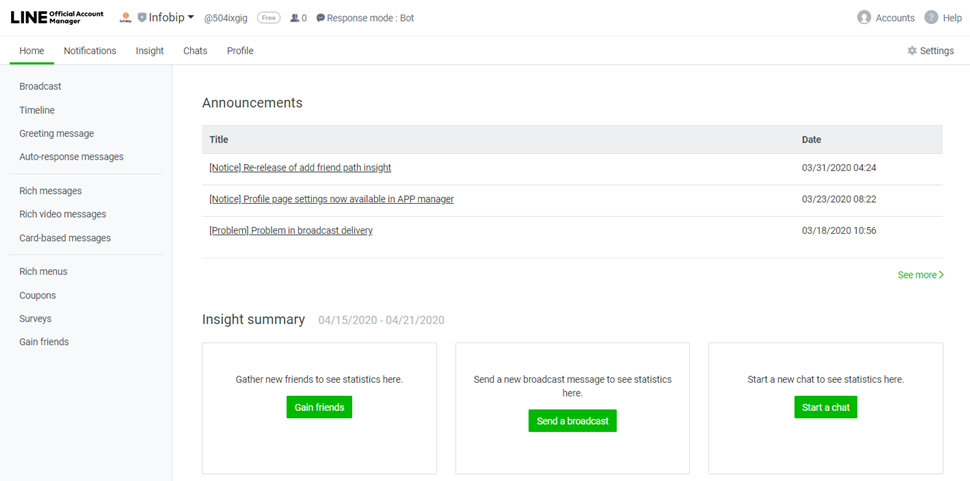Click the shield badge next to Infobip

142,18
